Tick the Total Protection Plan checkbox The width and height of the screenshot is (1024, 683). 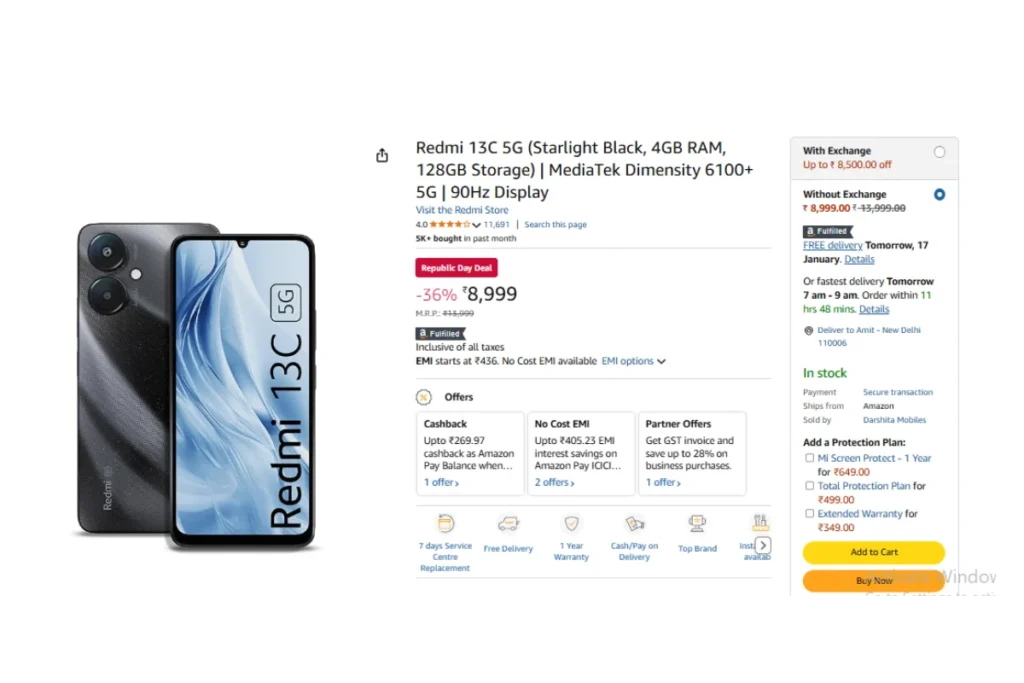(x=810, y=486)
